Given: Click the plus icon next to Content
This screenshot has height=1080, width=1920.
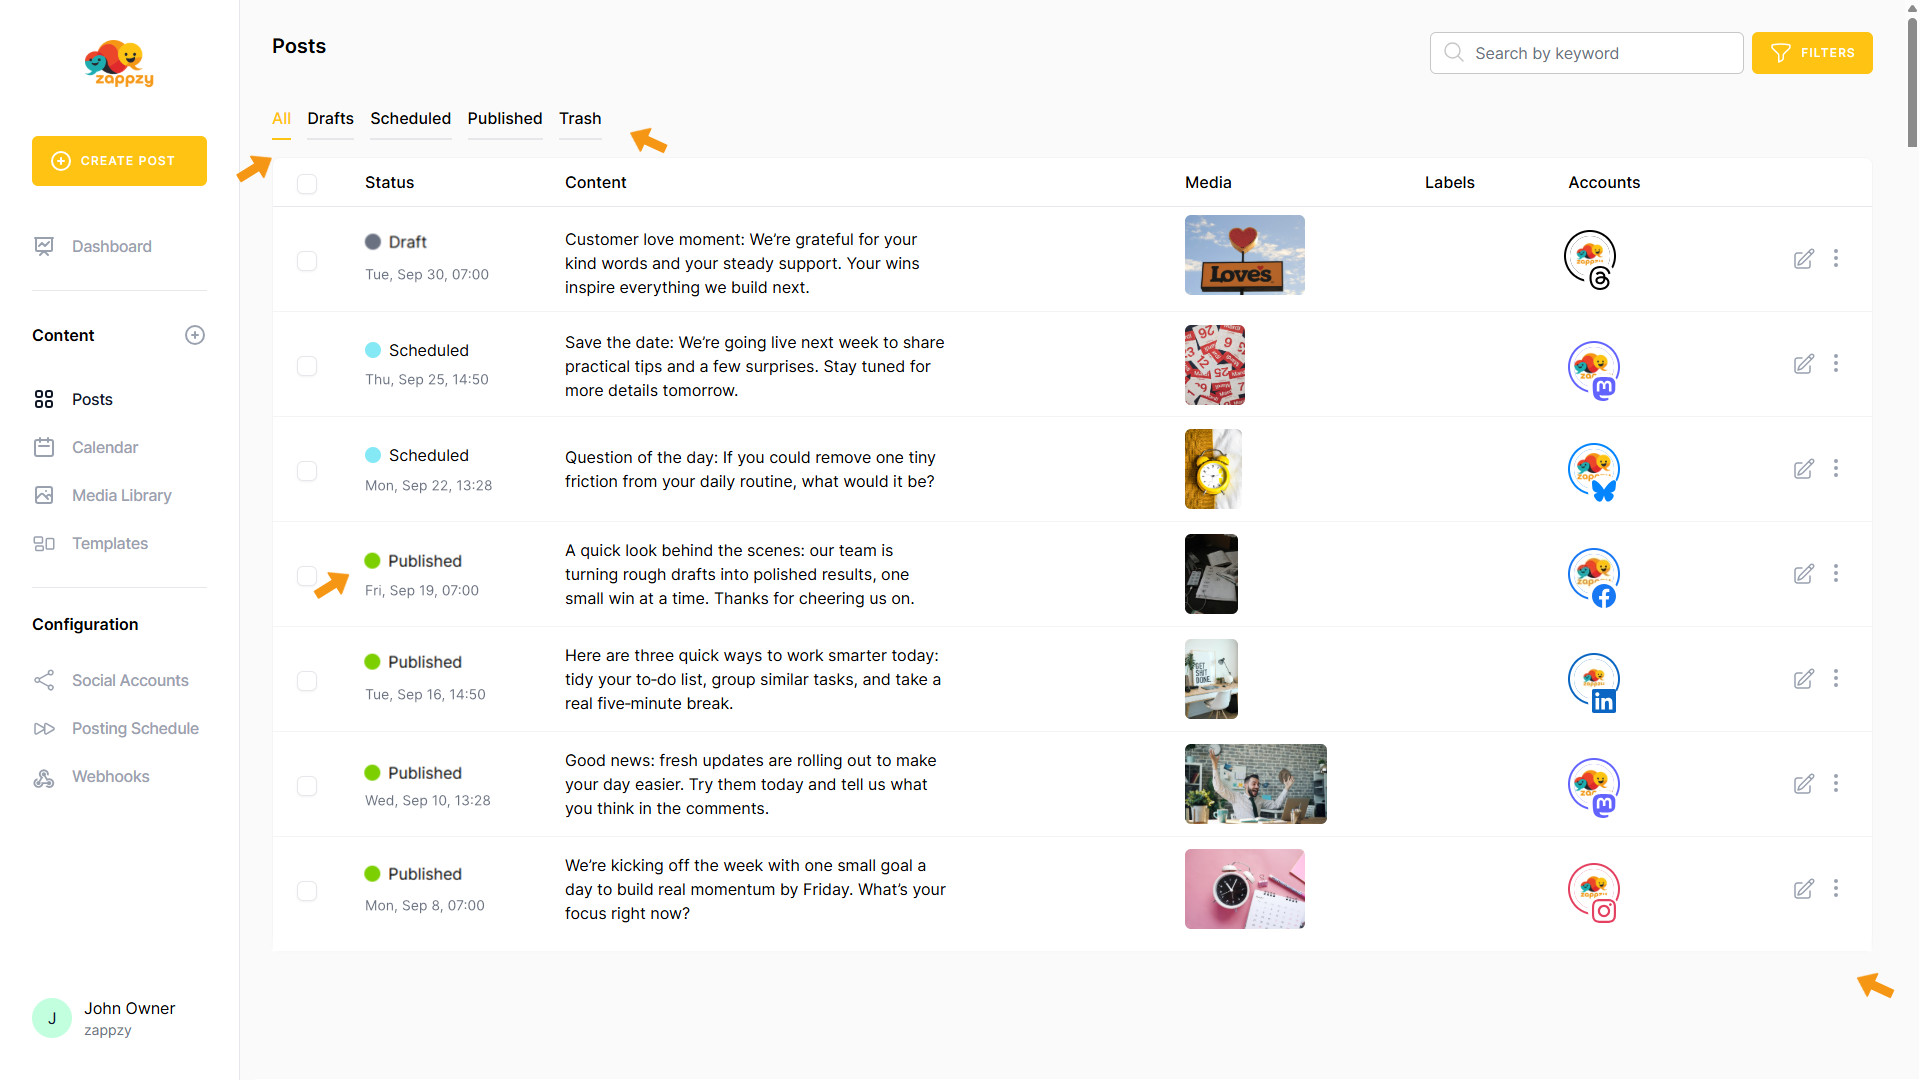Looking at the screenshot, I should [x=195, y=335].
